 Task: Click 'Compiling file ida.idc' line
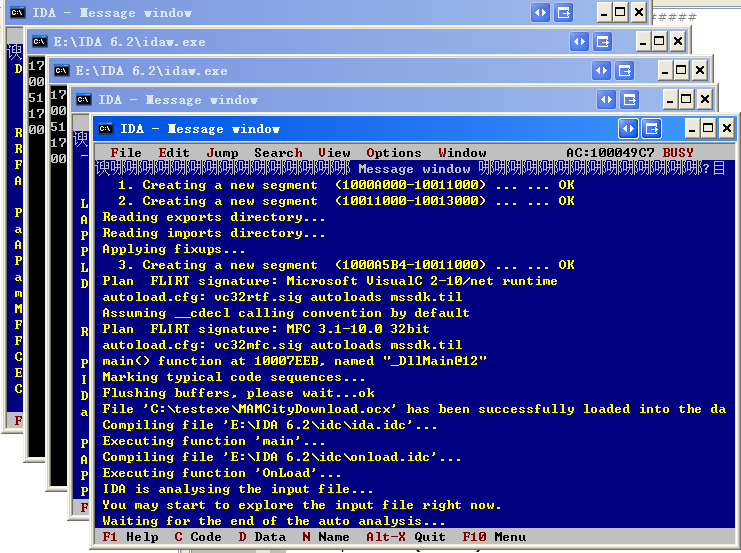click(x=270, y=425)
